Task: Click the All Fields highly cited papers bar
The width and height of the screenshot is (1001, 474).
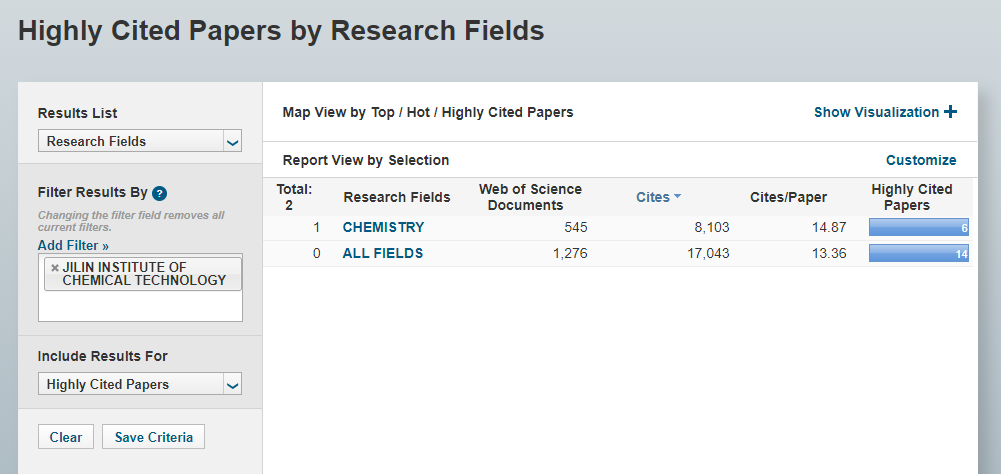Action: click(918, 254)
